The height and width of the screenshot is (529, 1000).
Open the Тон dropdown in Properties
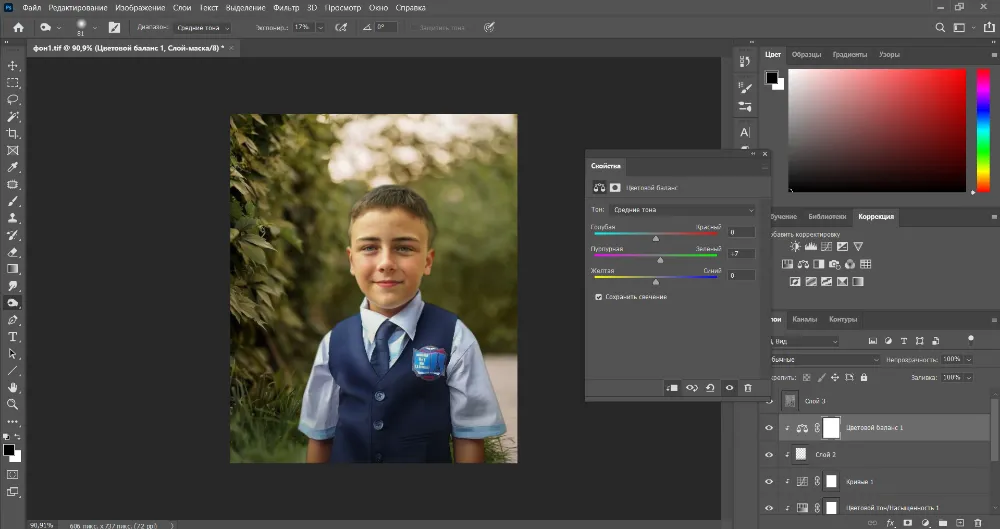tap(680, 210)
